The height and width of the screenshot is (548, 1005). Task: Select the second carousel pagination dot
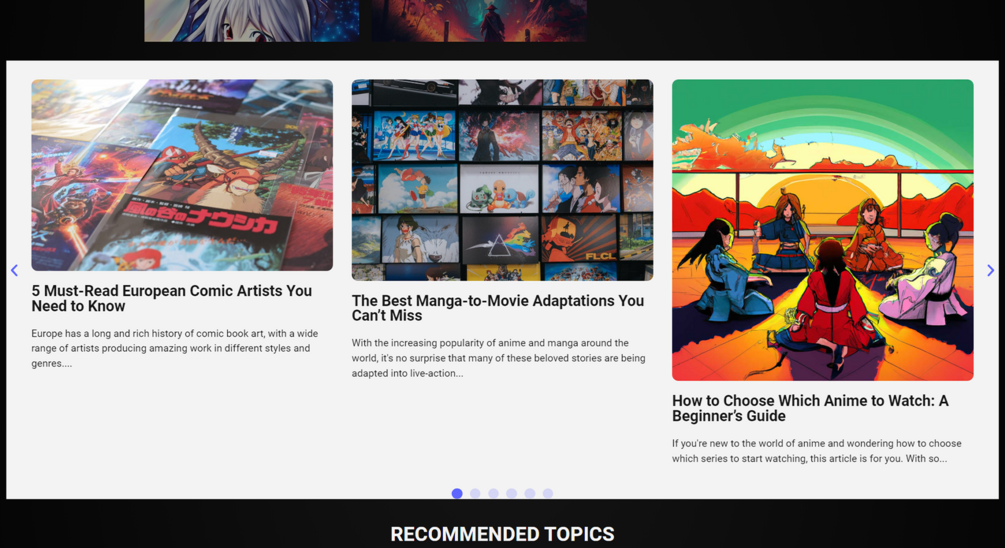point(475,493)
